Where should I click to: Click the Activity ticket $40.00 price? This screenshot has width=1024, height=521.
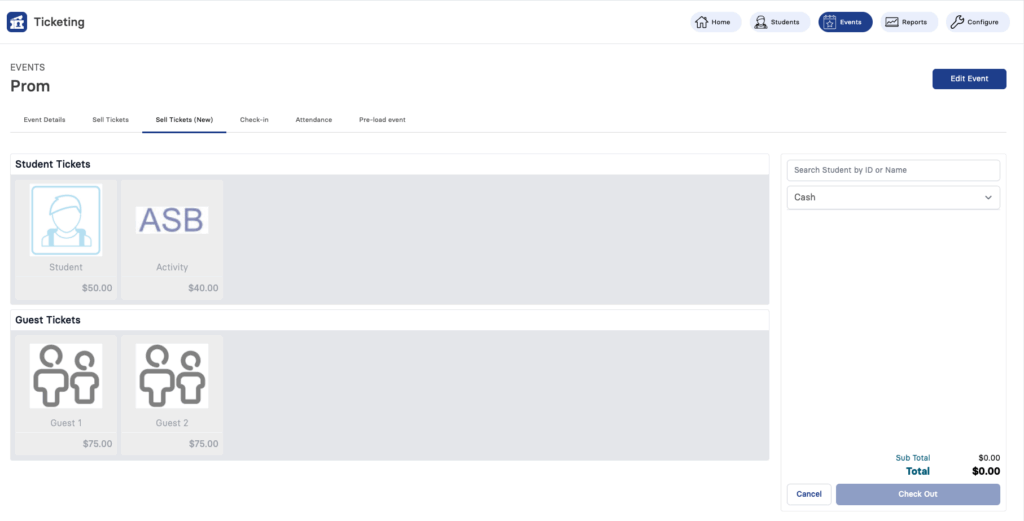click(x=203, y=288)
